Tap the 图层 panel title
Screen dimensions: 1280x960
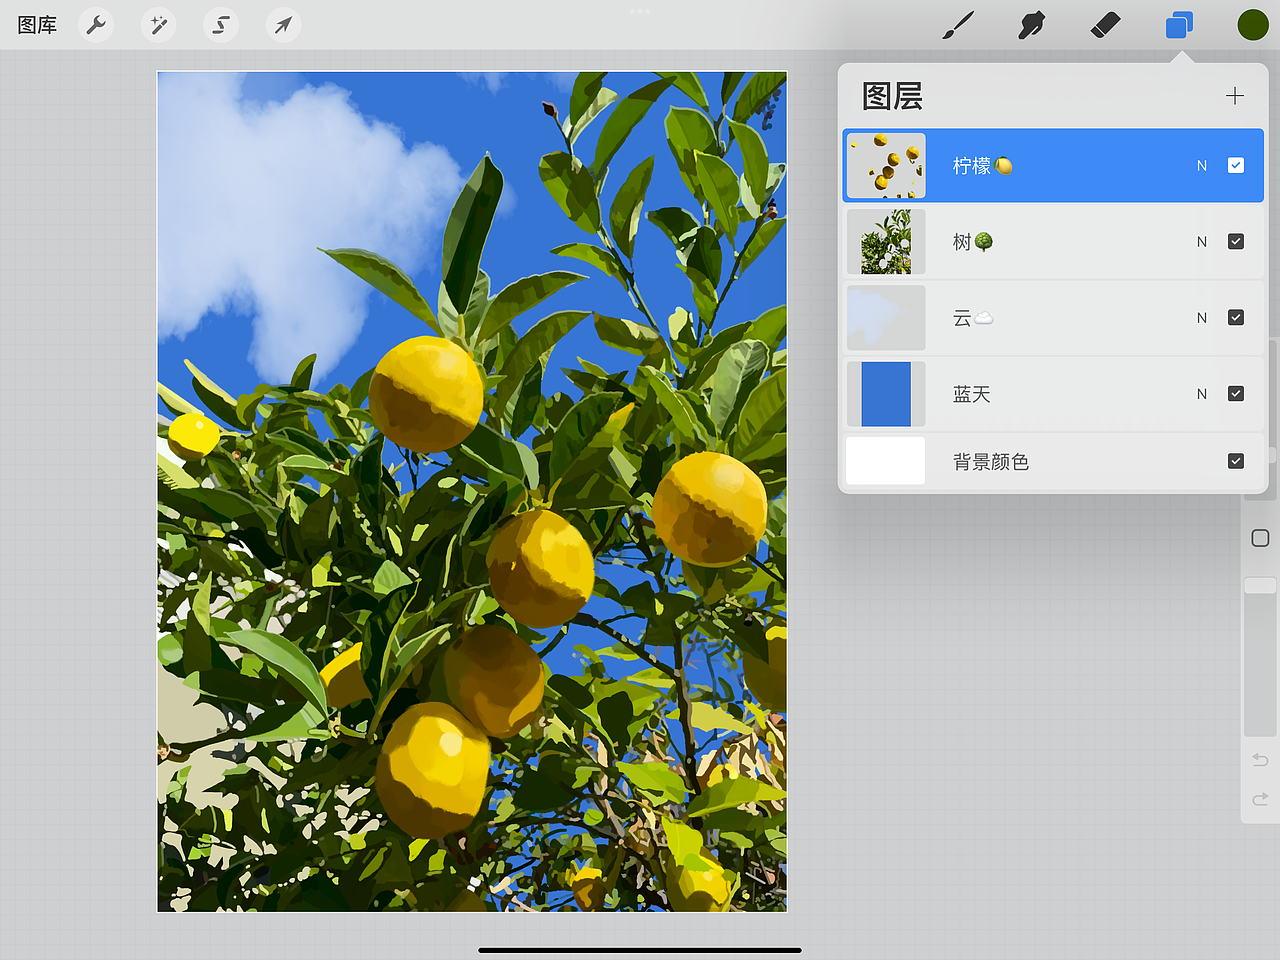point(892,96)
